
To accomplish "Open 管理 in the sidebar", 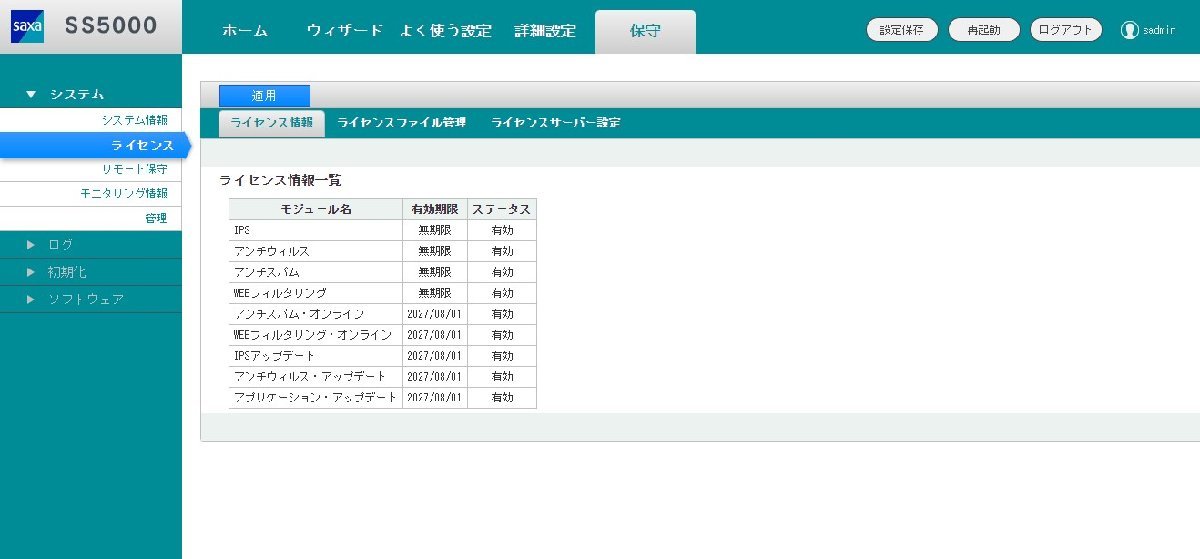I will [91, 218].
